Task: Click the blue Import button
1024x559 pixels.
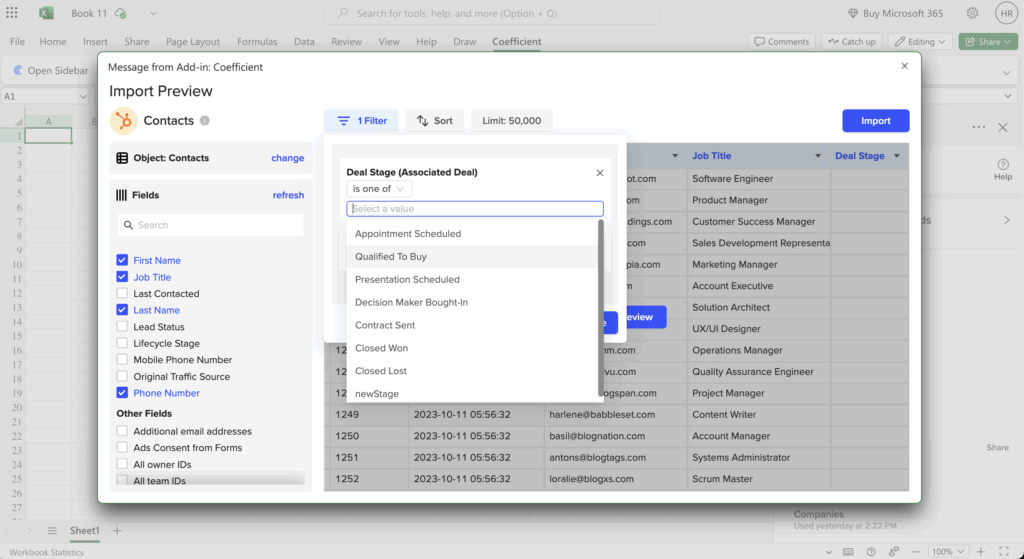Action: coord(876,121)
